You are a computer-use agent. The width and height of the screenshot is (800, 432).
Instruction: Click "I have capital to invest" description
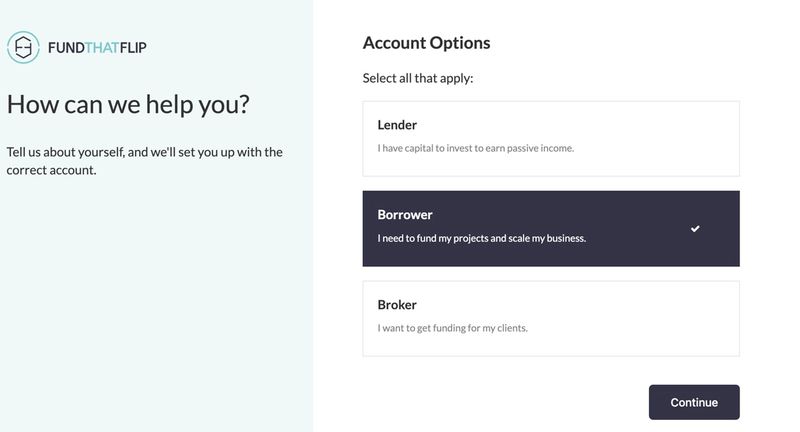(476, 149)
